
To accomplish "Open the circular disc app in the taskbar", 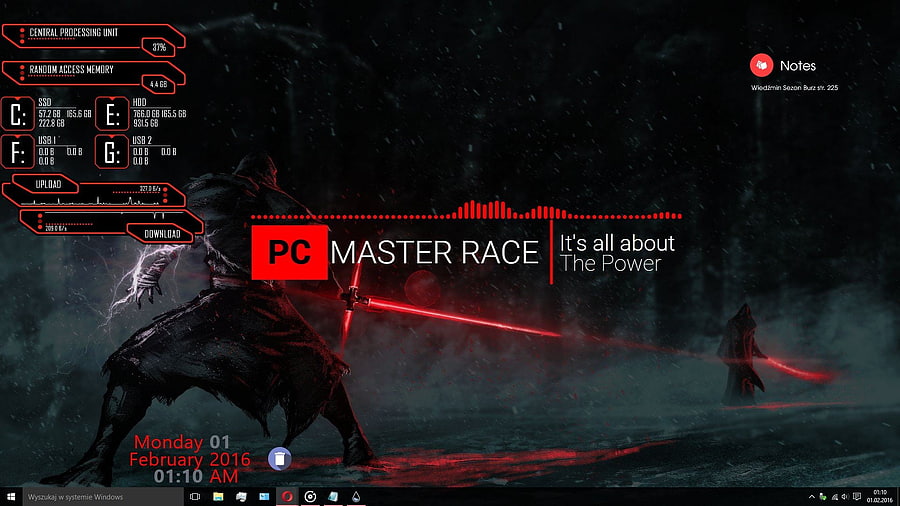I will coord(310,497).
